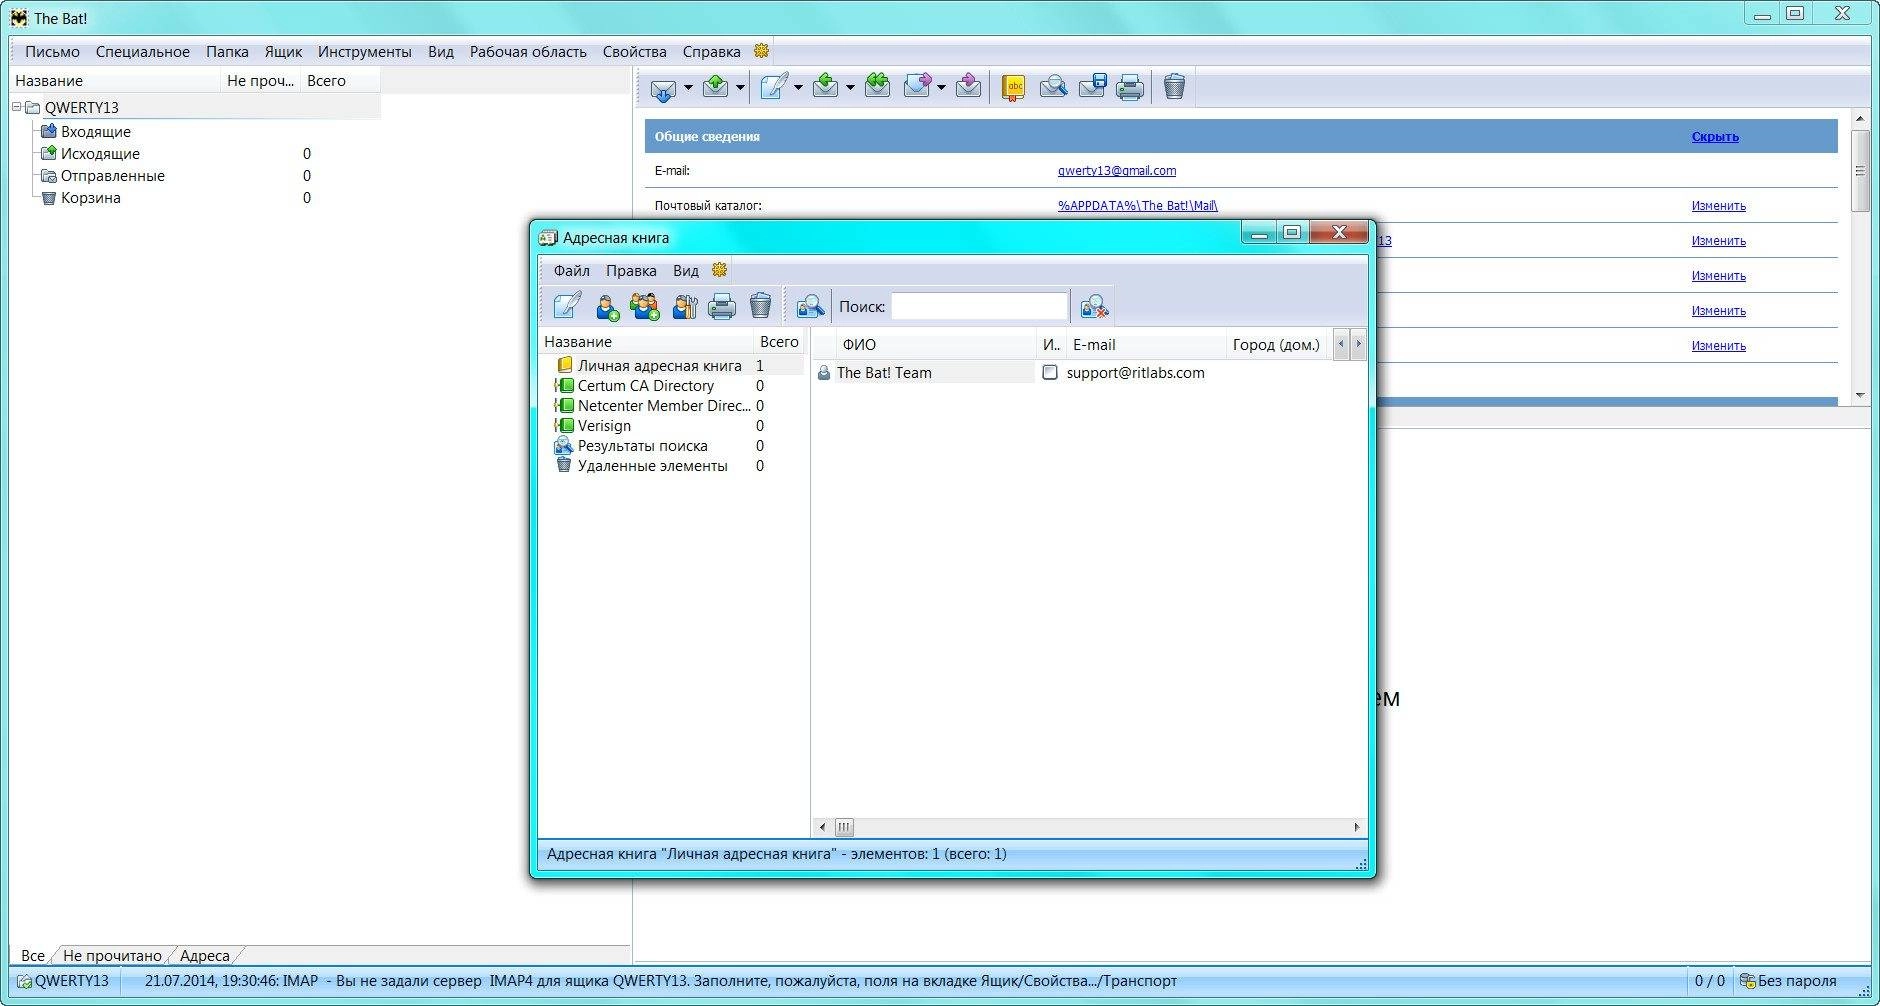Click the print icon in address book toolbar

(722, 306)
